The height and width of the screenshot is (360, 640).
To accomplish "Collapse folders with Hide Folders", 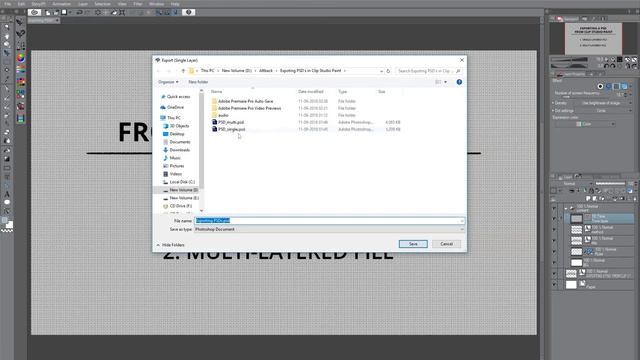I will 171,245.
